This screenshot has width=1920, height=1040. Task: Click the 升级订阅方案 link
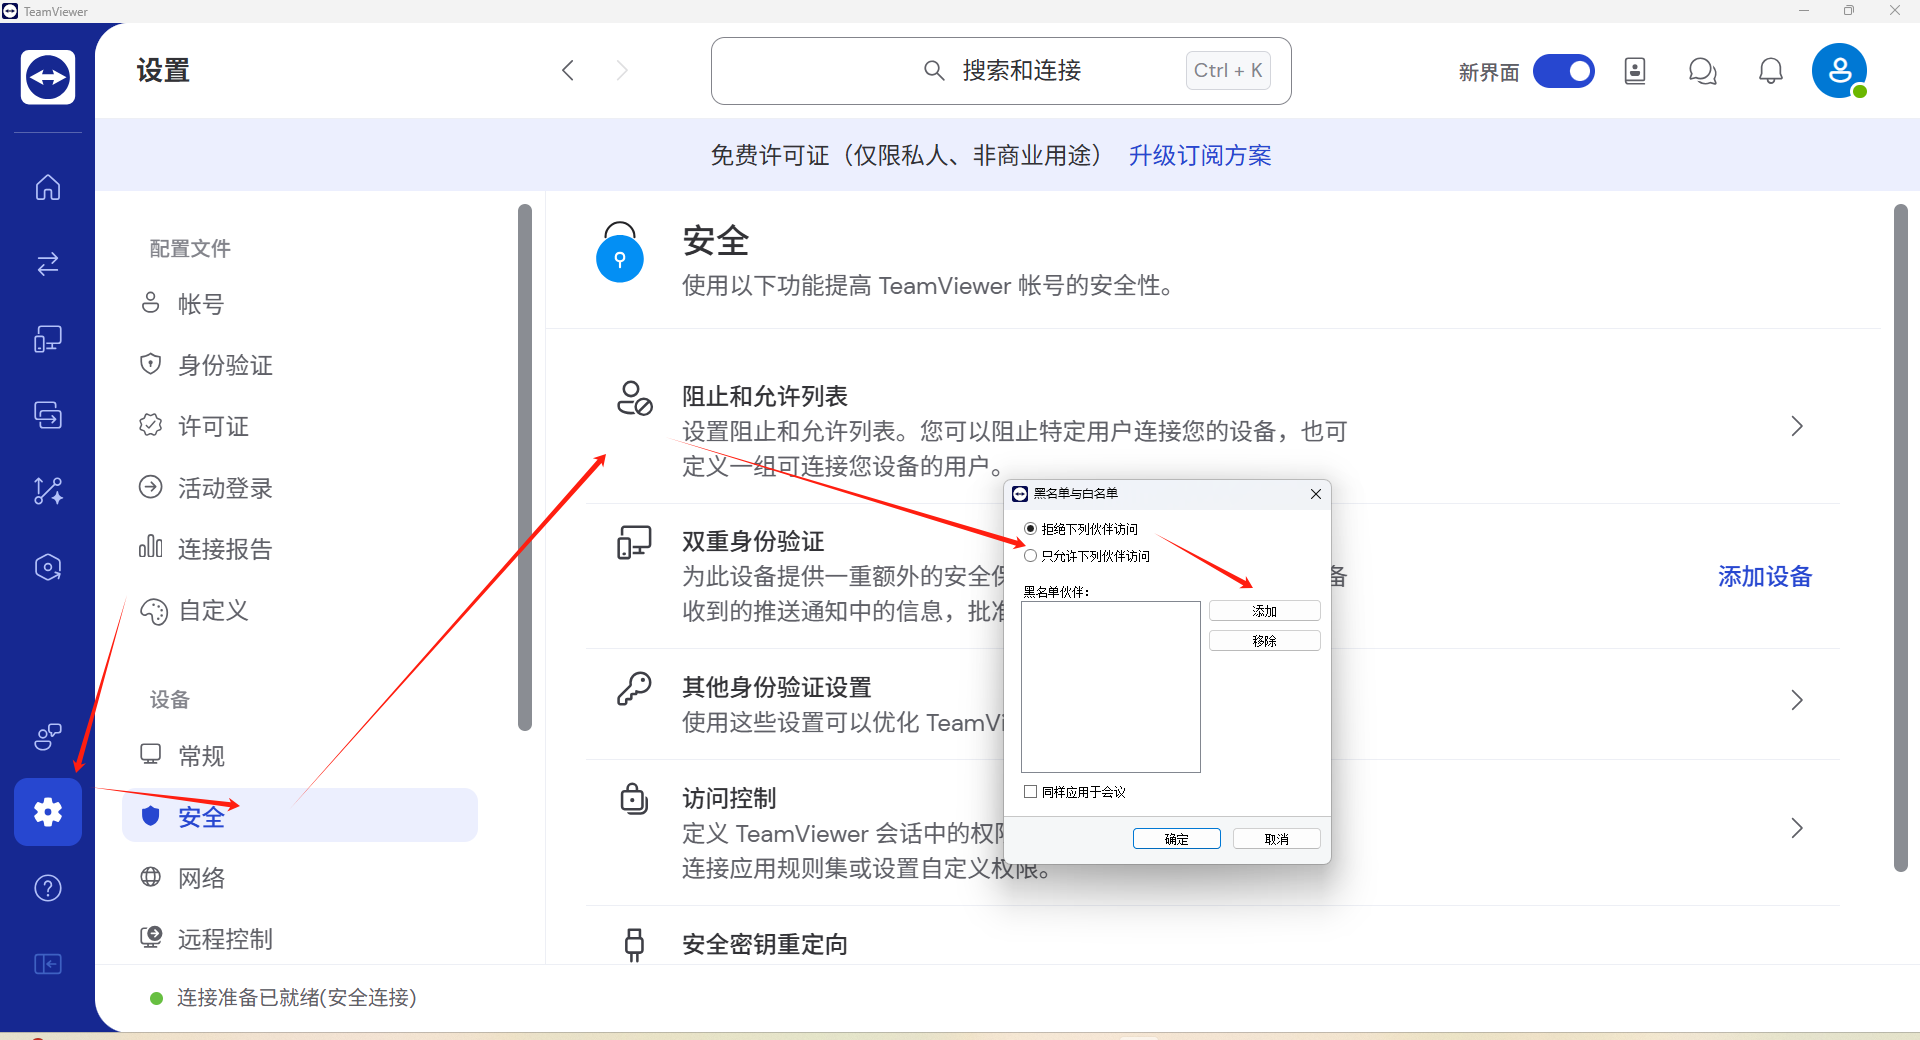pos(1200,156)
